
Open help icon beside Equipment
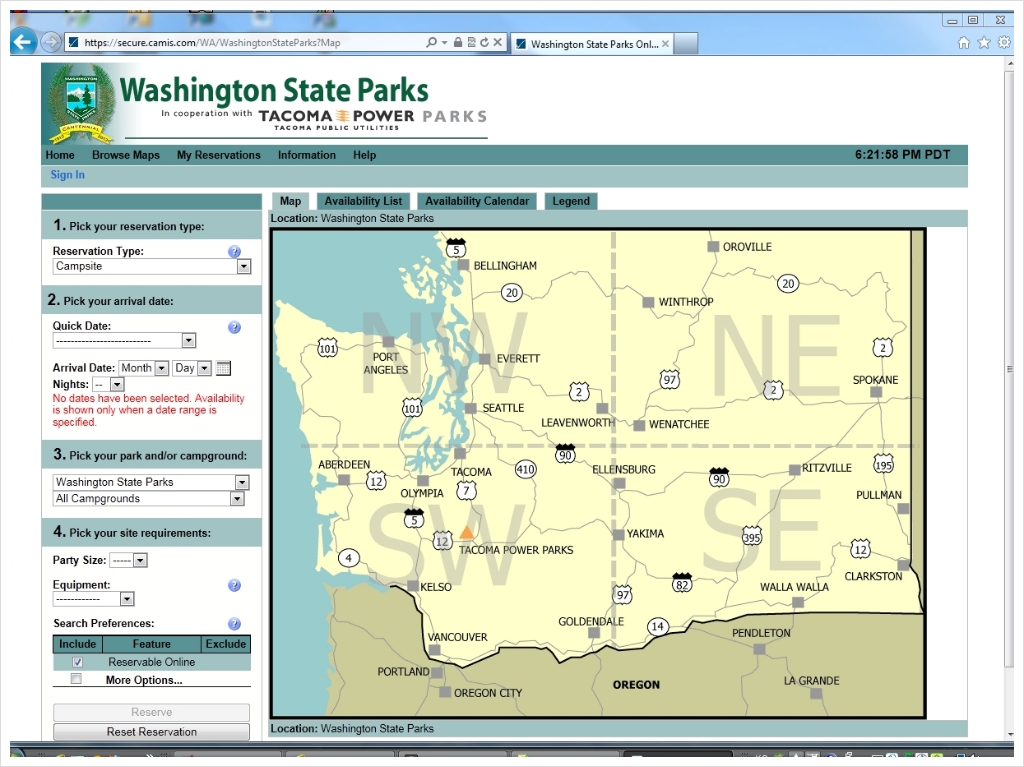point(234,585)
